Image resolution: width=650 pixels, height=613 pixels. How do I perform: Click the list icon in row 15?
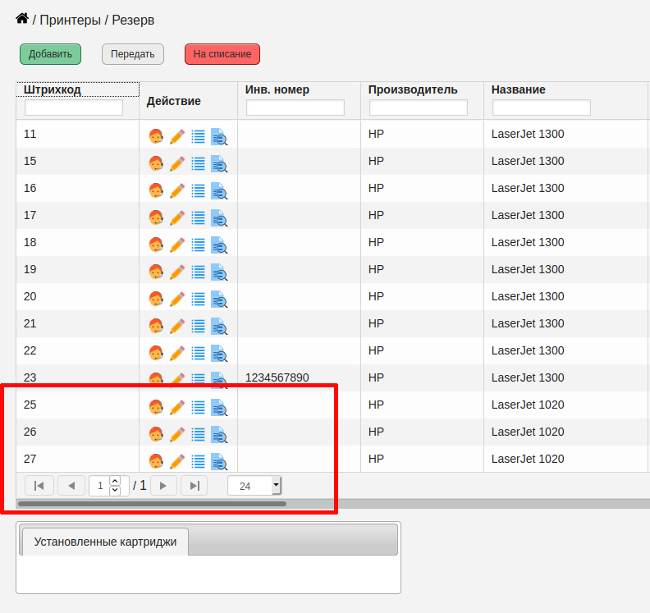pyautogui.click(x=198, y=164)
